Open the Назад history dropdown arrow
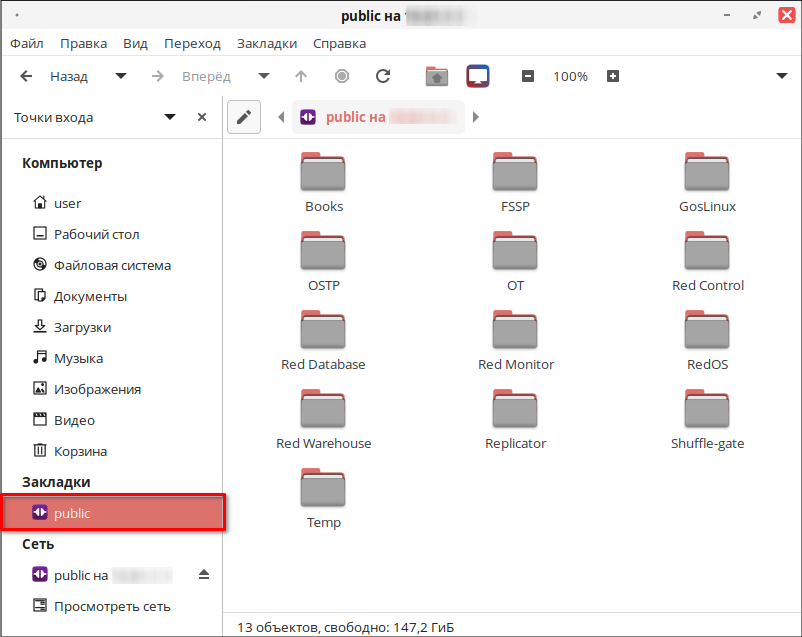This screenshot has width=802, height=637. [121, 76]
